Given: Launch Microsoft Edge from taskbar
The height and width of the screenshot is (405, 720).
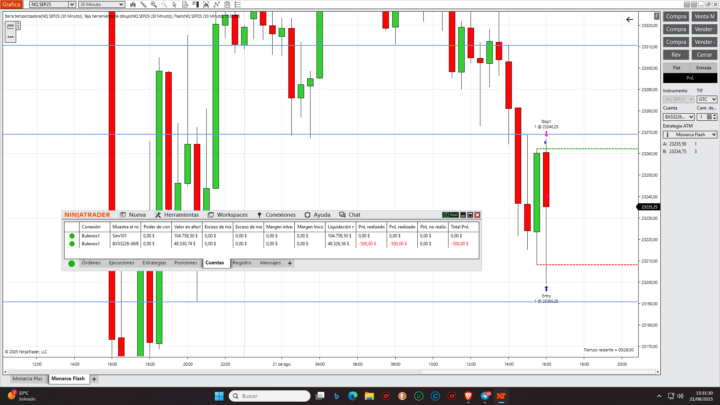Looking at the screenshot, I should pyautogui.click(x=353, y=396).
